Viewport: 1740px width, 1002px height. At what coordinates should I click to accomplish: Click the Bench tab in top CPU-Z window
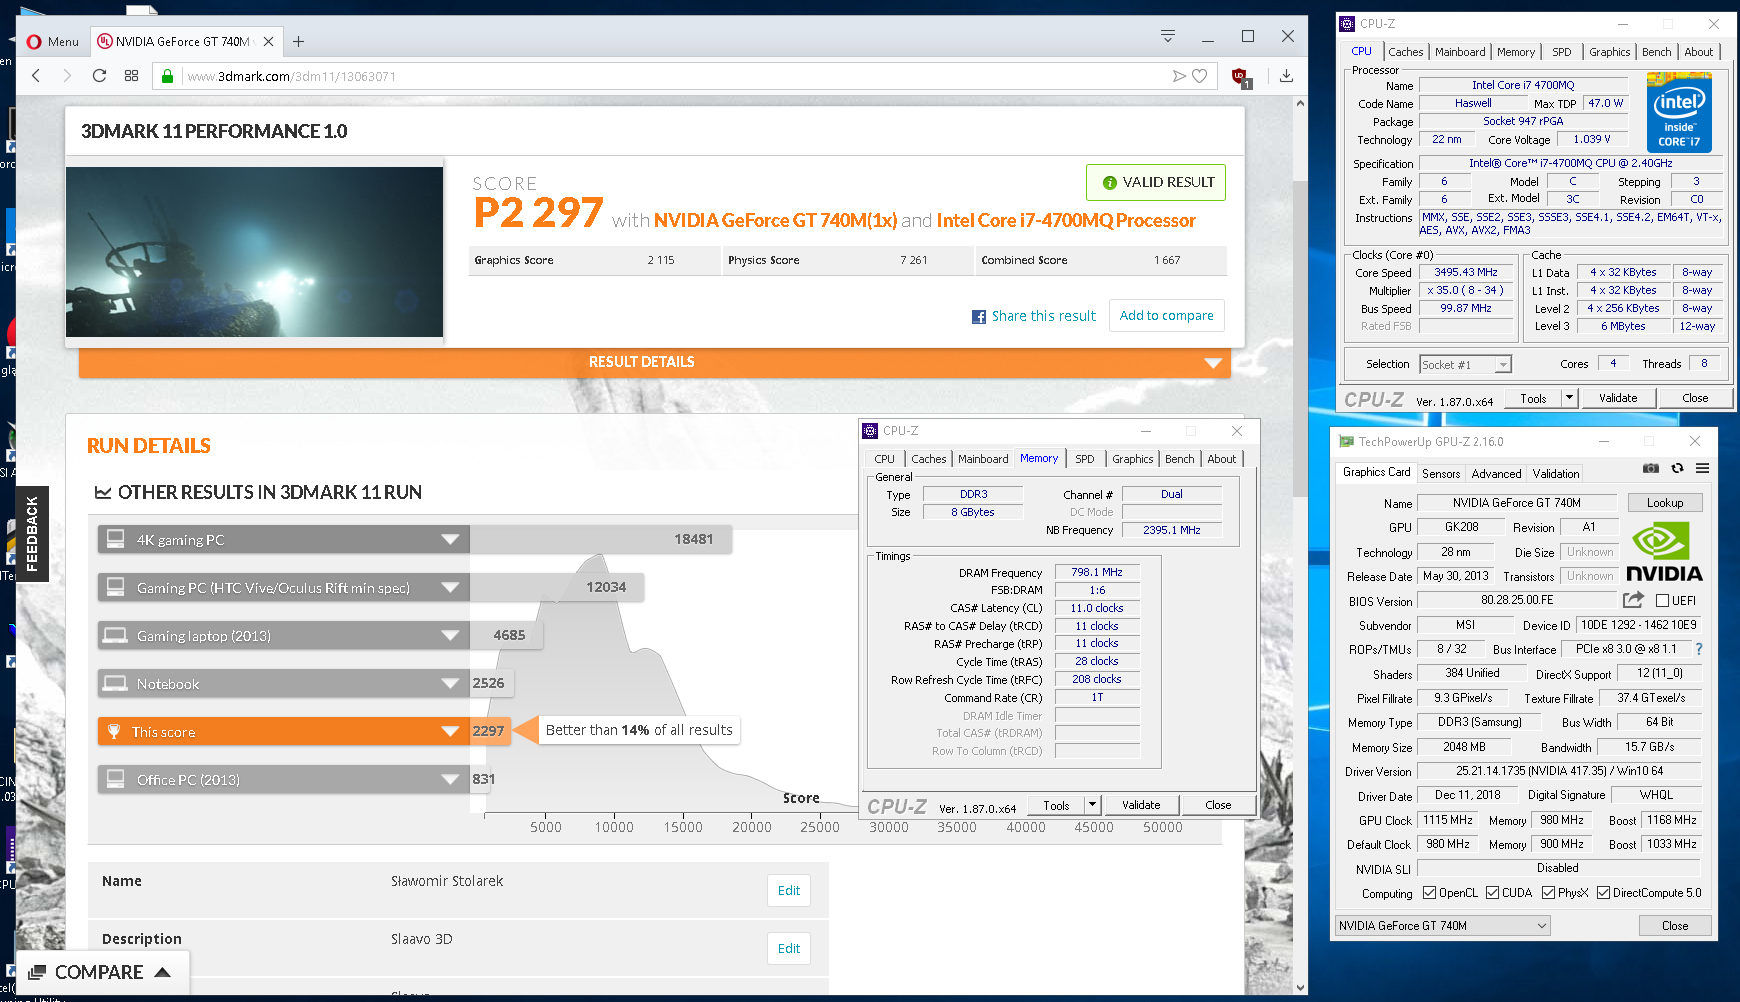tap(1656, 52)
